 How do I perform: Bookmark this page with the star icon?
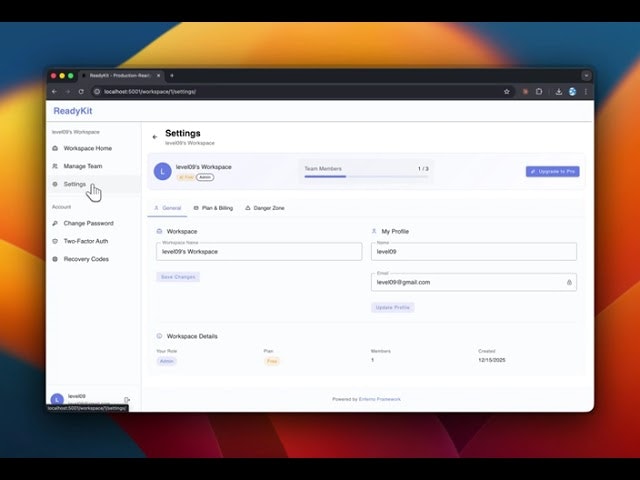(x=507, y=92)
